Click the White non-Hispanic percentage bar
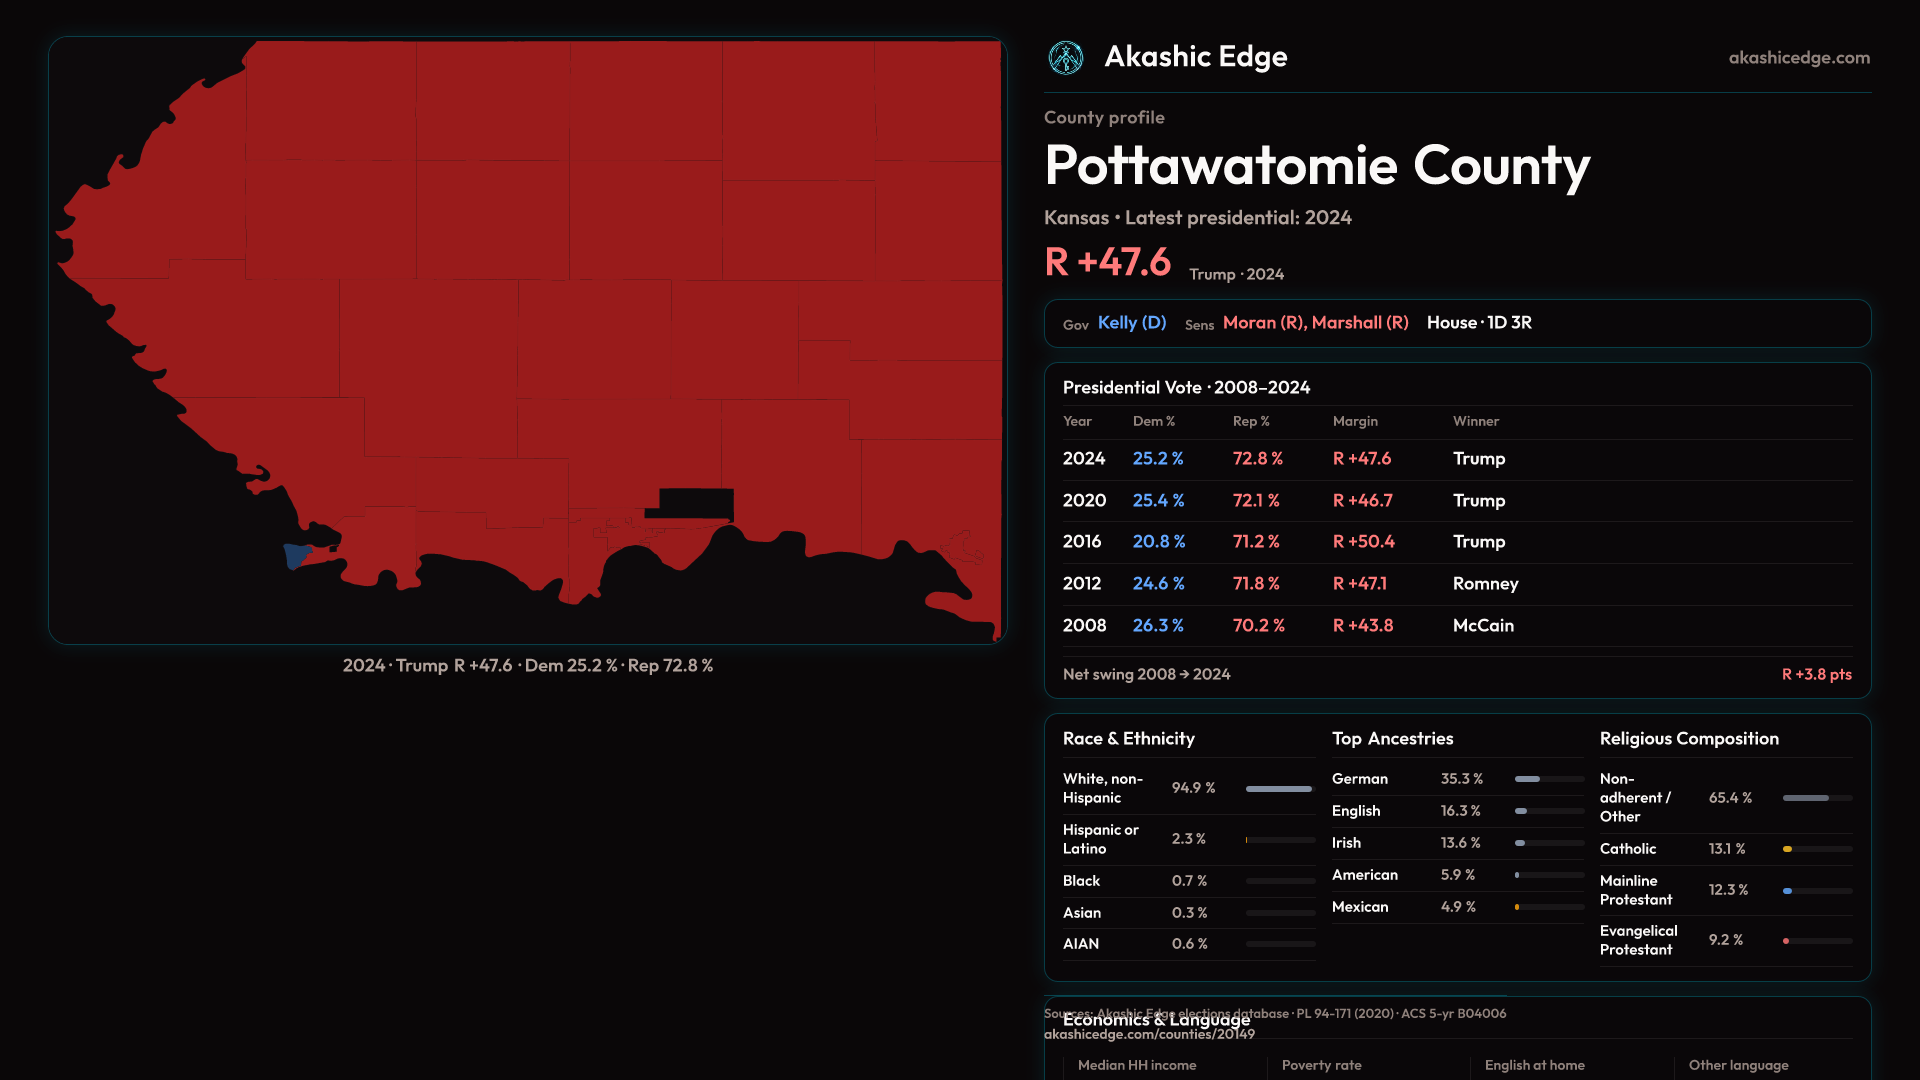 tap(1279, 789)
